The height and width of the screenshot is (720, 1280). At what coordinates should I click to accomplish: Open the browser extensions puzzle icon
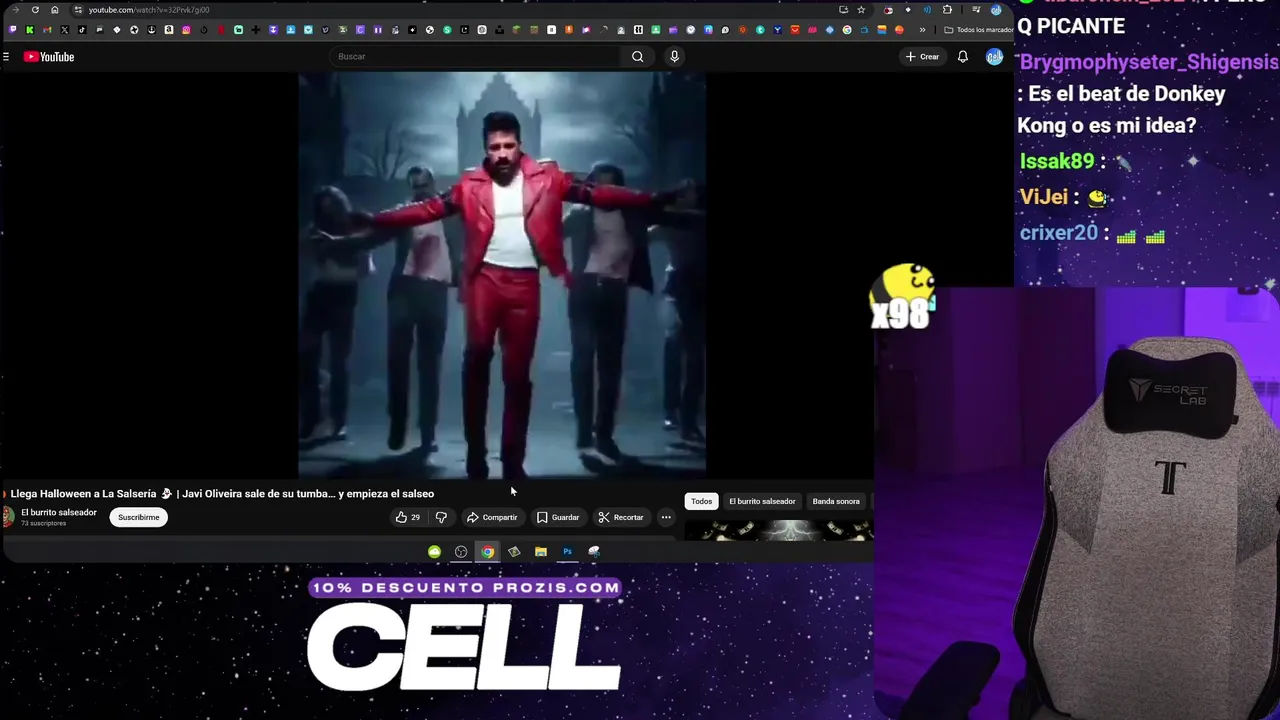tap(947, 10)
